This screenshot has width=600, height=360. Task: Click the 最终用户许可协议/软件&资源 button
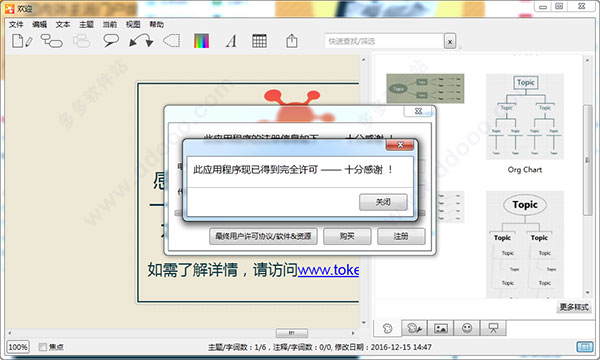[263, 236]
